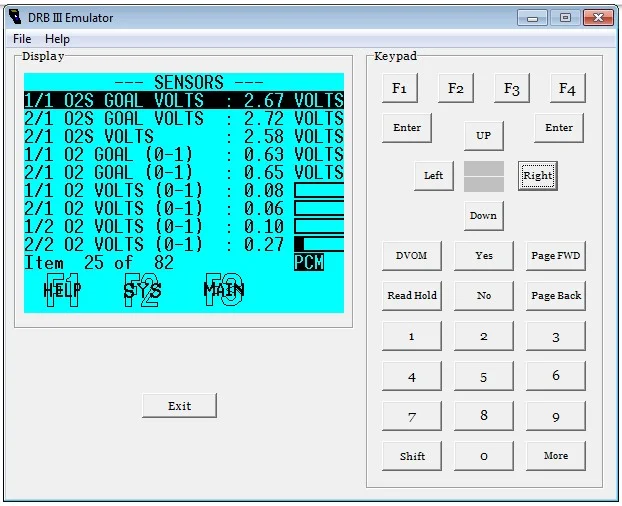Click the UP arrow keypad button

point(484,136)
